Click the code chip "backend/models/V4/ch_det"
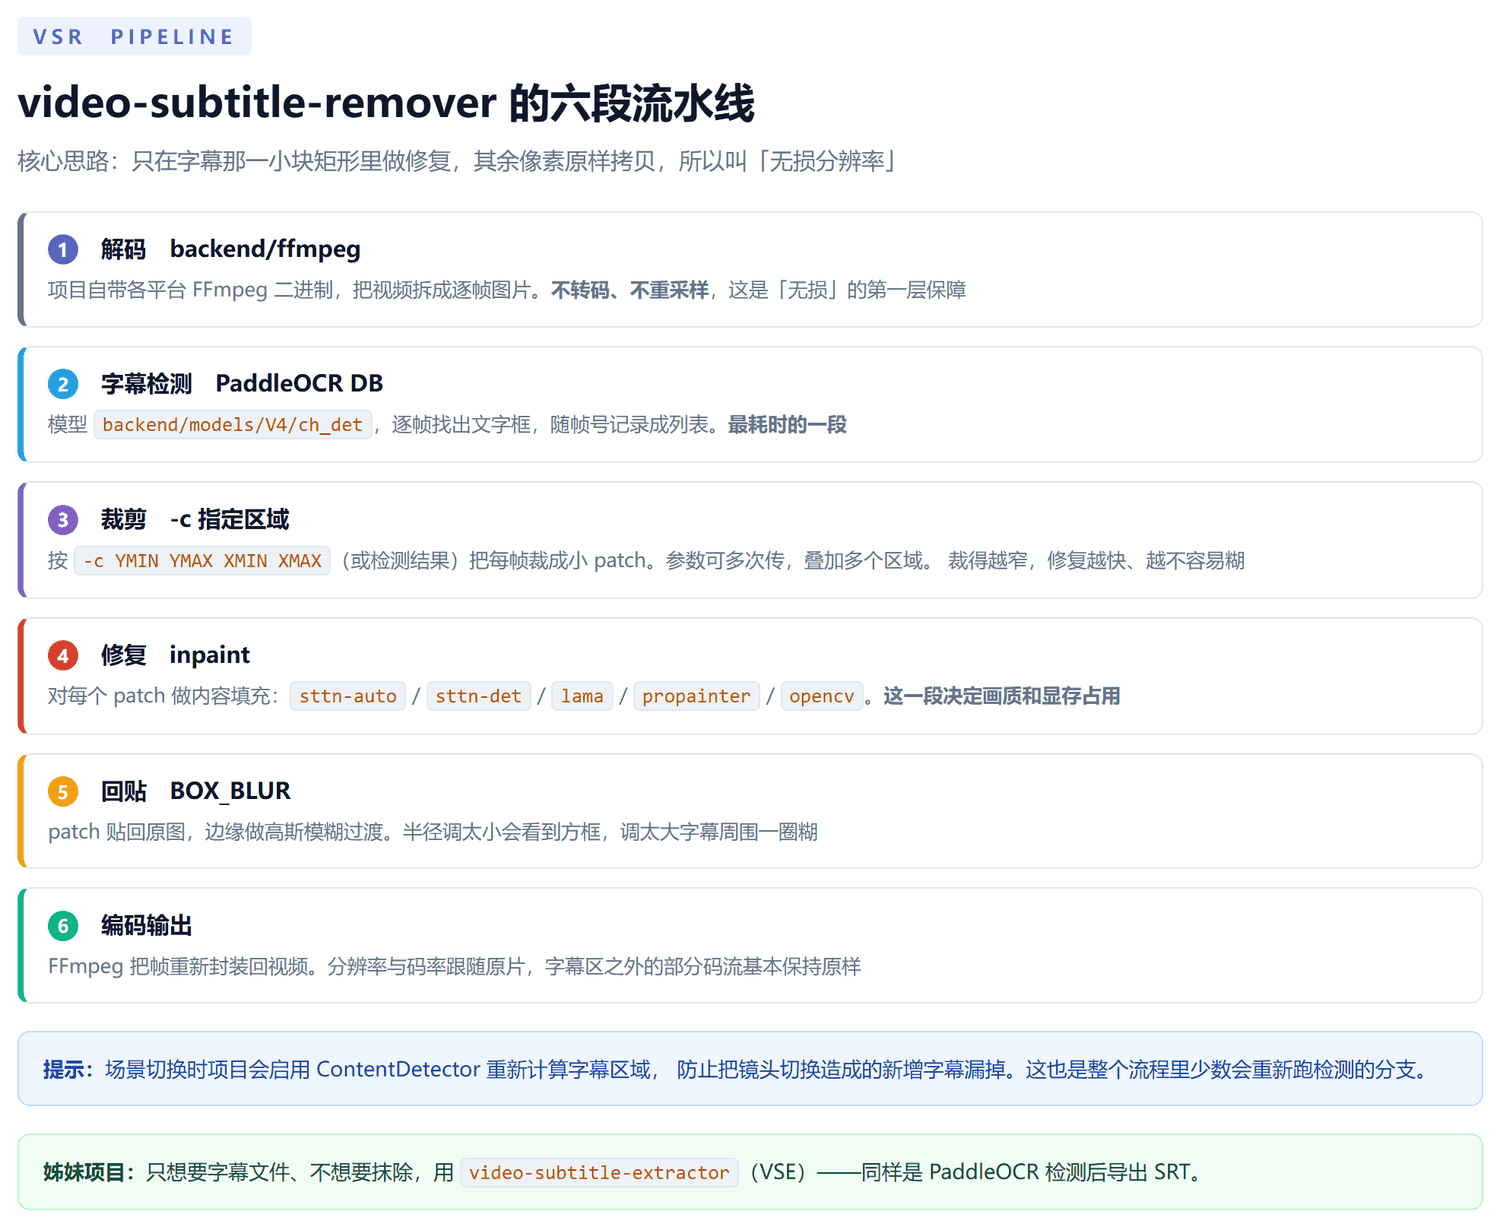The image size is (1500, 1227). 233,425
